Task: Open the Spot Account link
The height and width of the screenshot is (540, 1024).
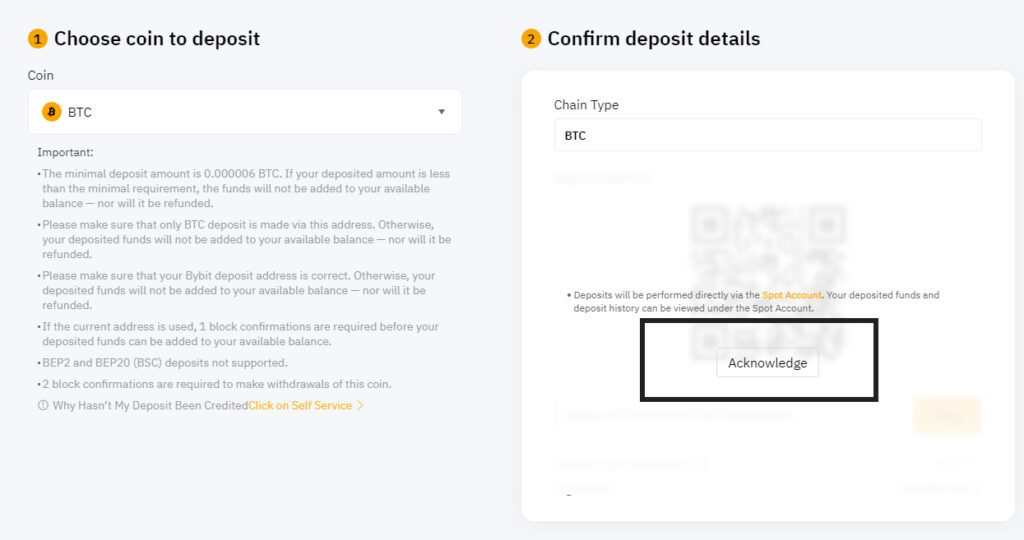Action: click(x=791, y=295)
